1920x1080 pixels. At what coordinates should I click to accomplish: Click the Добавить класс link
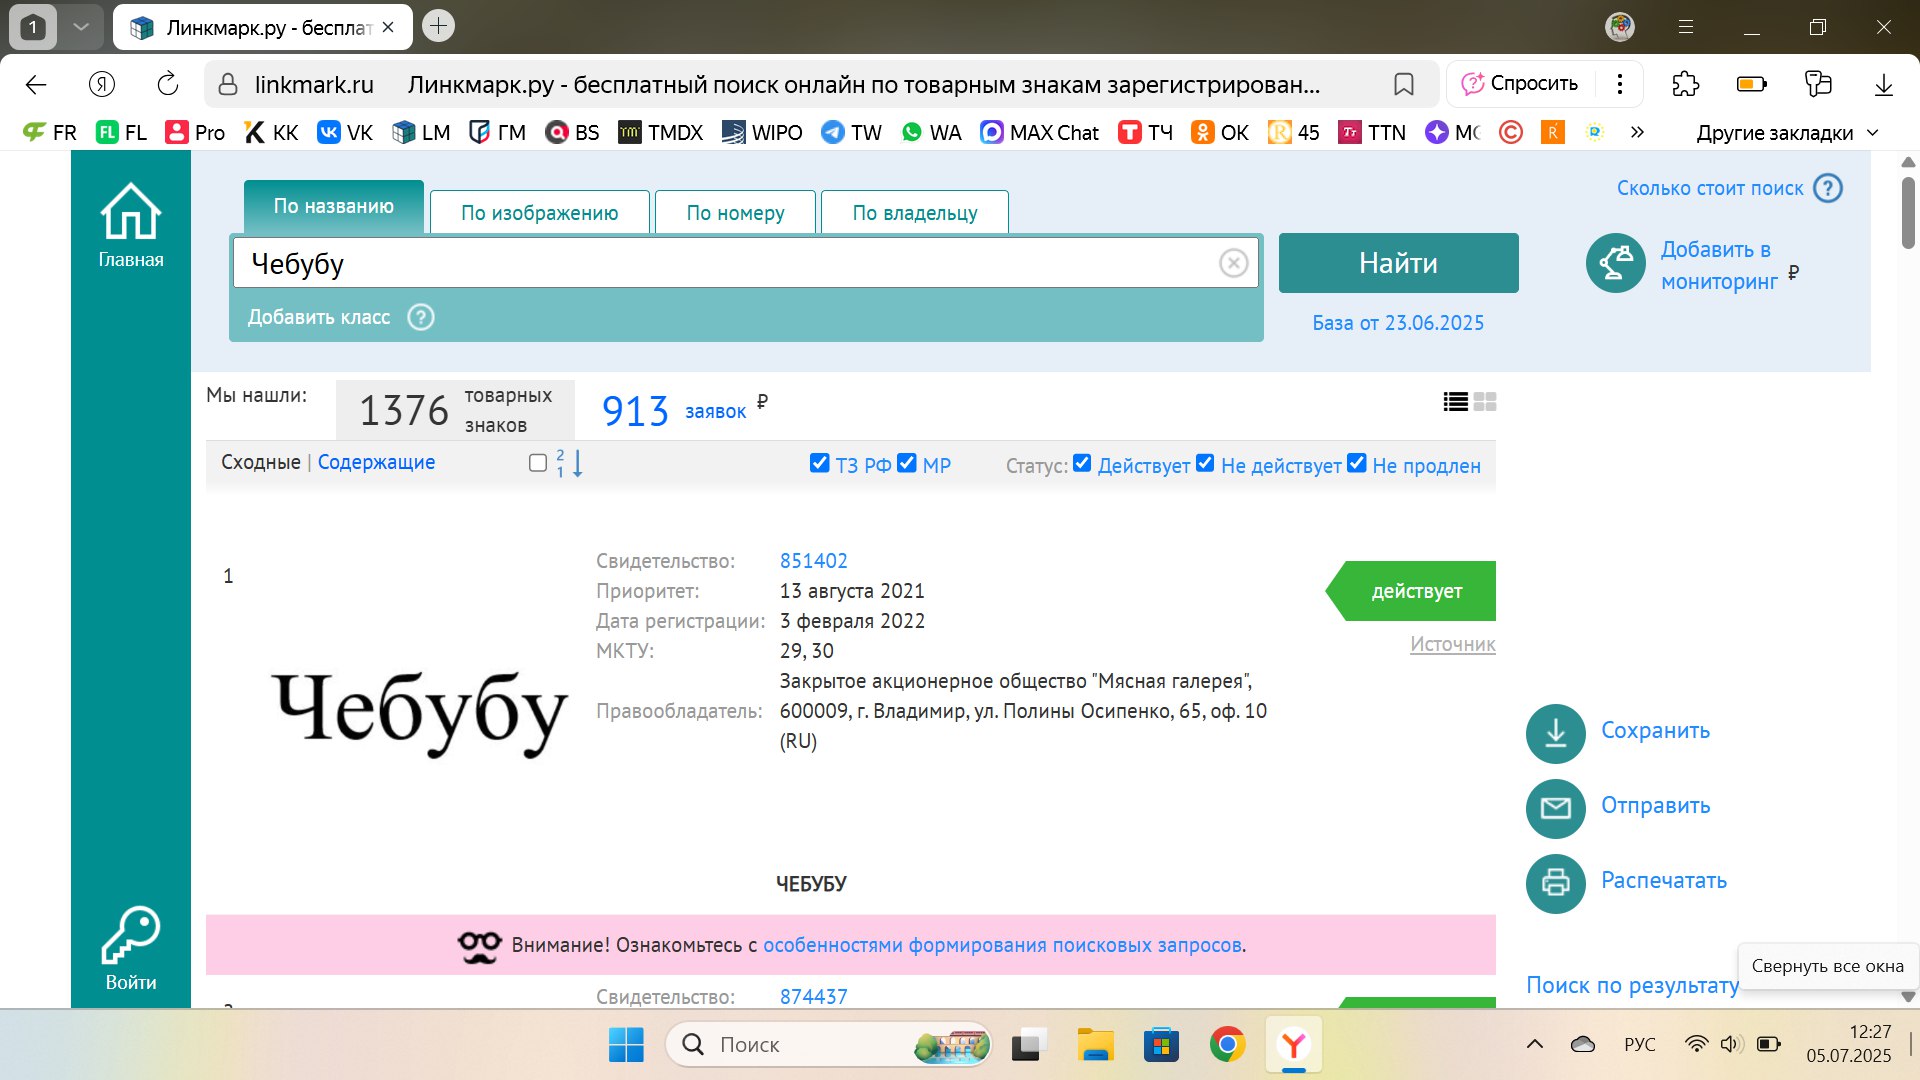(319, 317)
